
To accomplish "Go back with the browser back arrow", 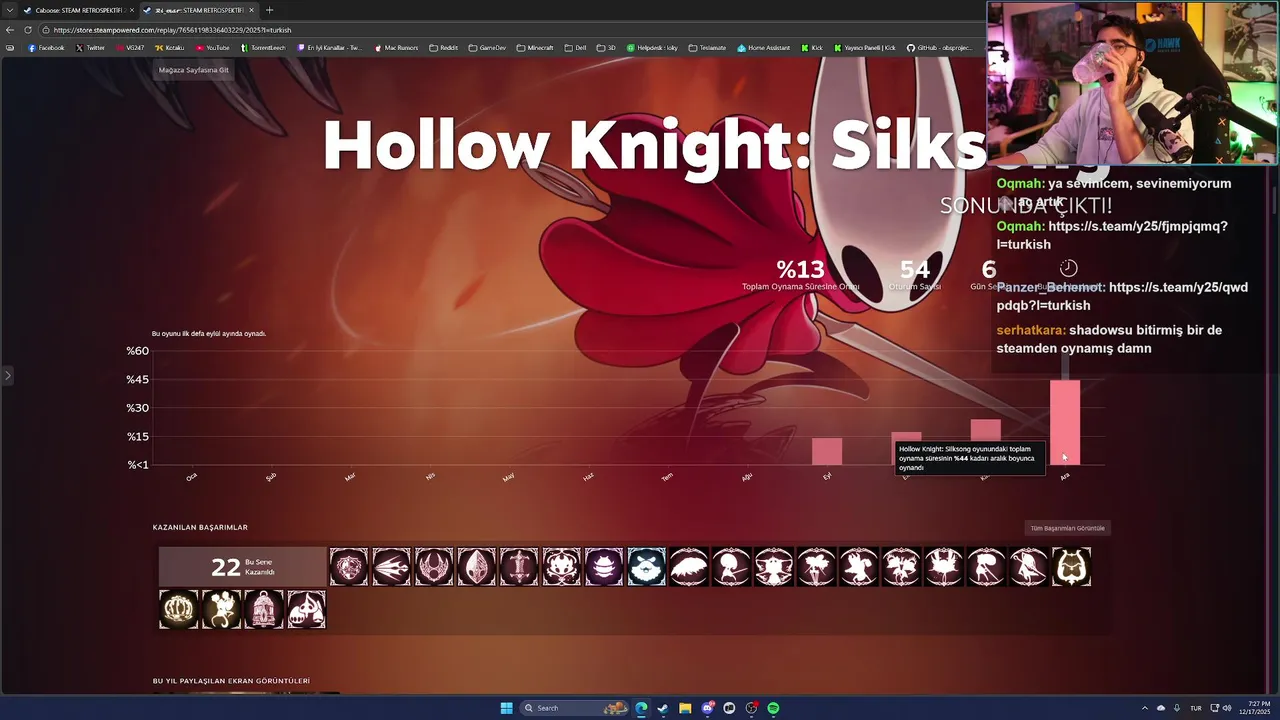I will pos(10,30).
